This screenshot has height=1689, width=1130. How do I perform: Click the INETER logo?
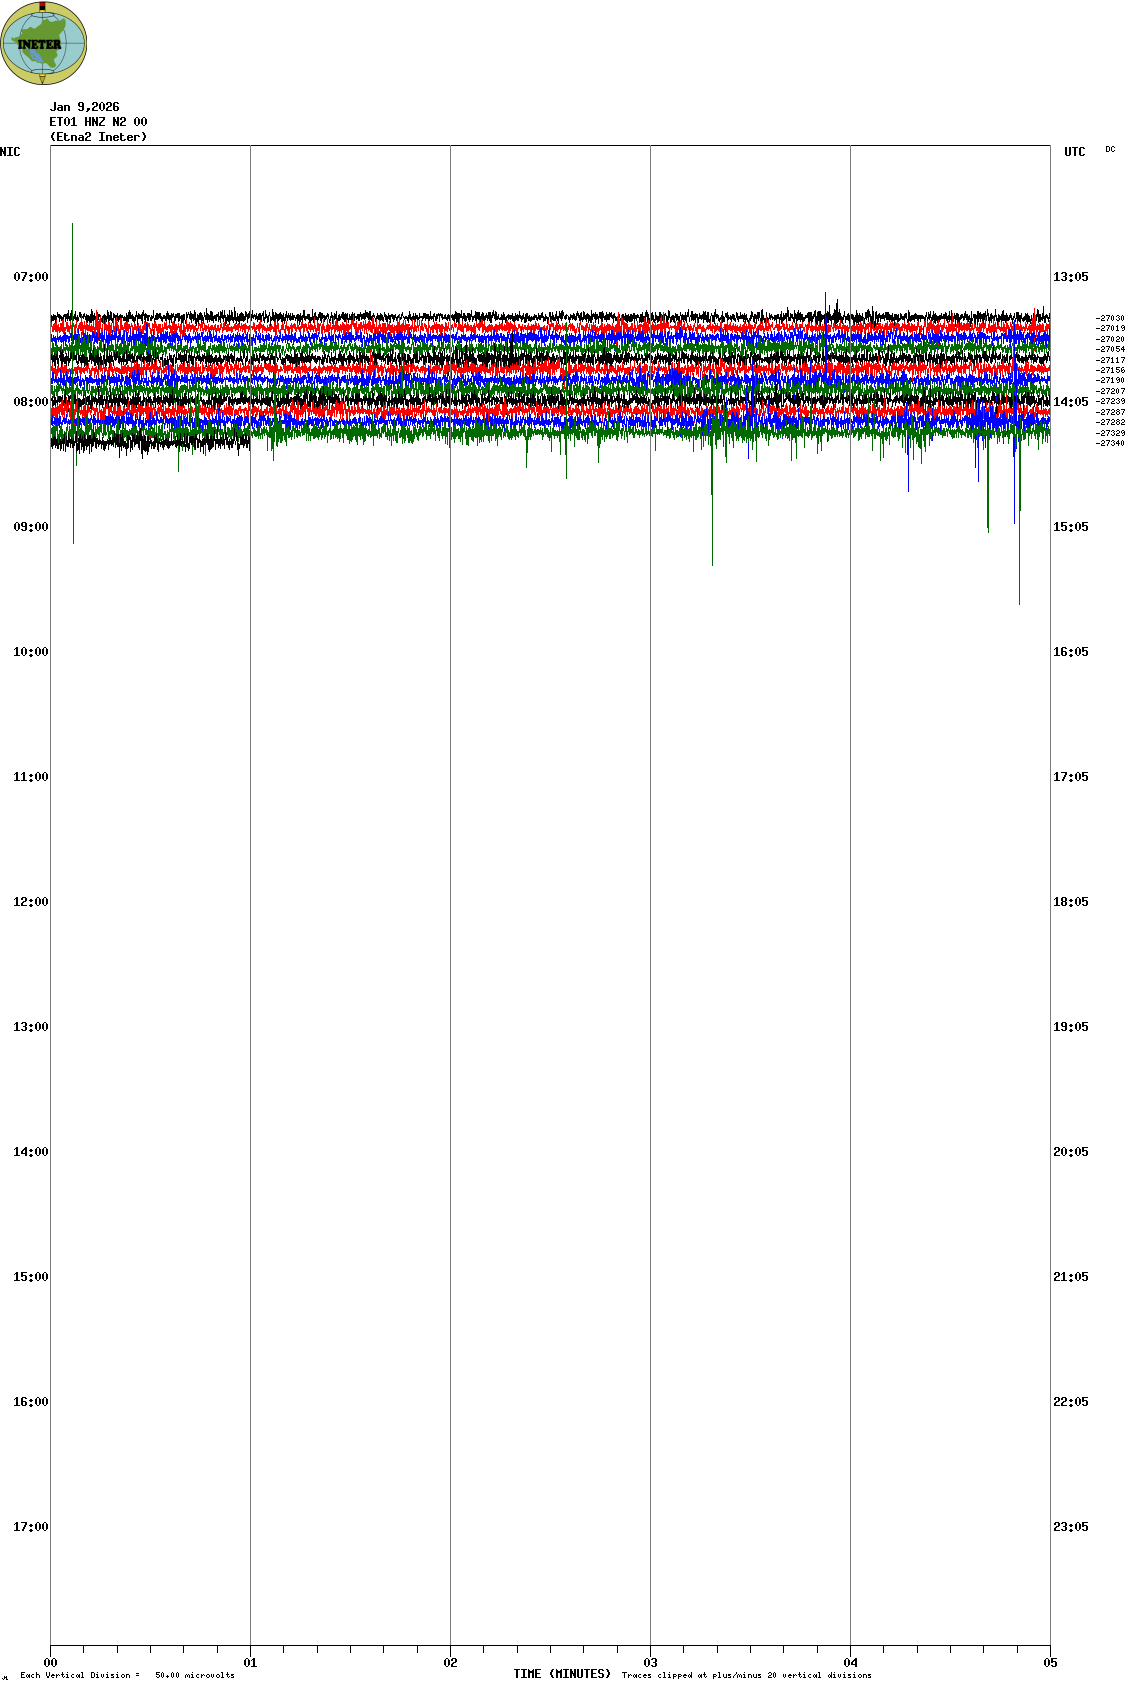pos(43,43)
